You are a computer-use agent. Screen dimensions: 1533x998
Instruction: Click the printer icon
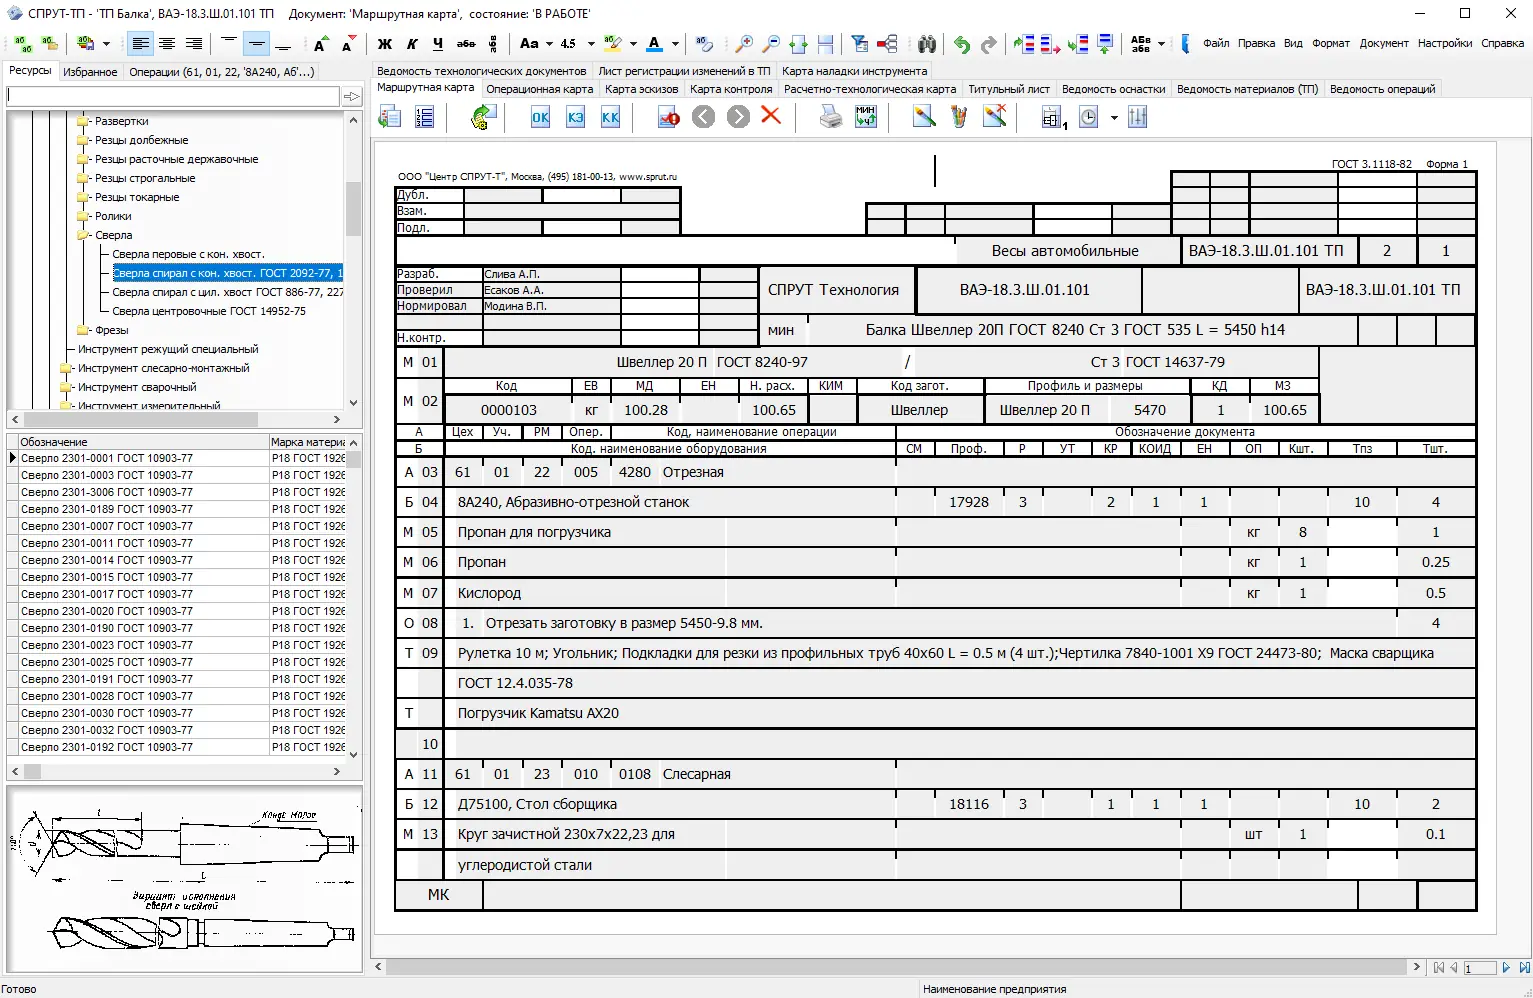[x=831, y=117]
